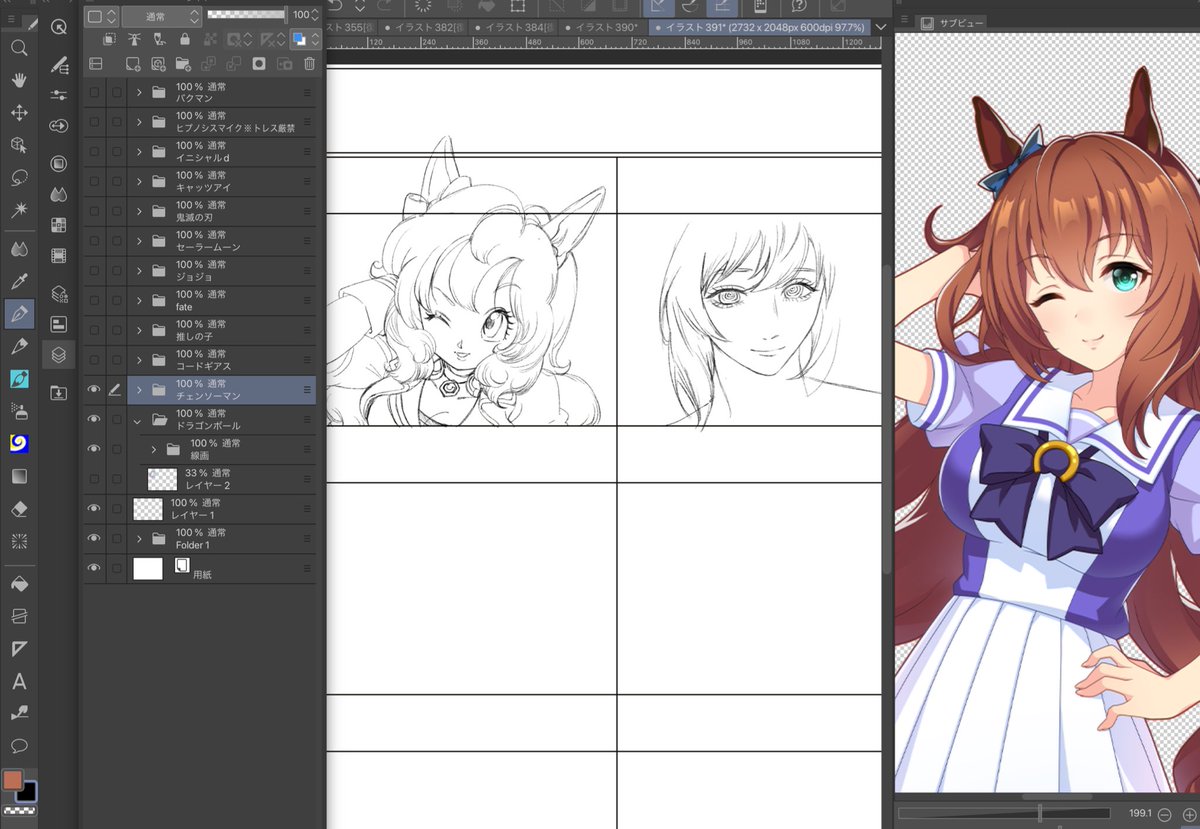Hide the 用紙 paper layer

point(94,568)
